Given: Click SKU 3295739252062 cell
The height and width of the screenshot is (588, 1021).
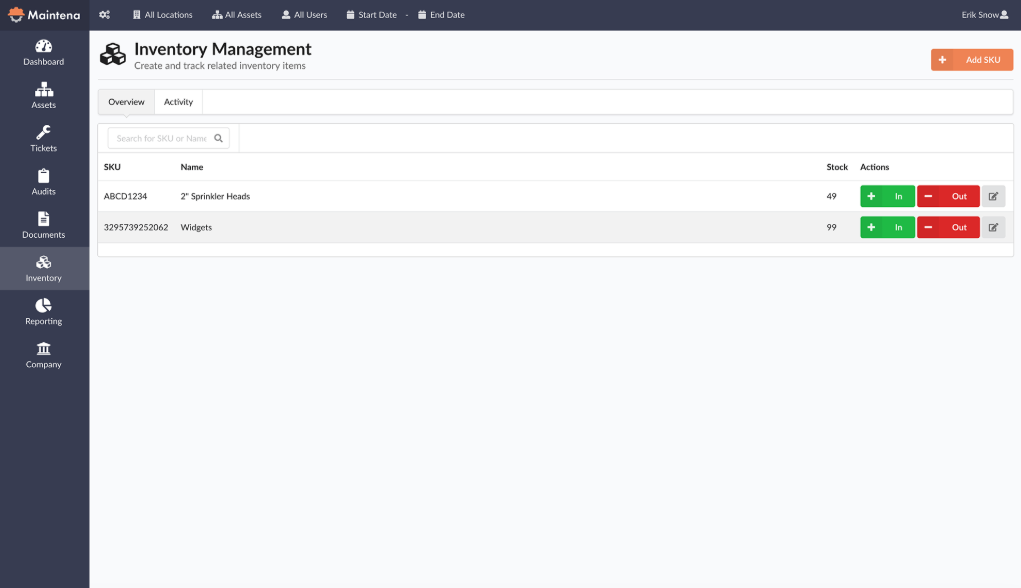Looking at the screenshot, I should (x=136, y=227).
